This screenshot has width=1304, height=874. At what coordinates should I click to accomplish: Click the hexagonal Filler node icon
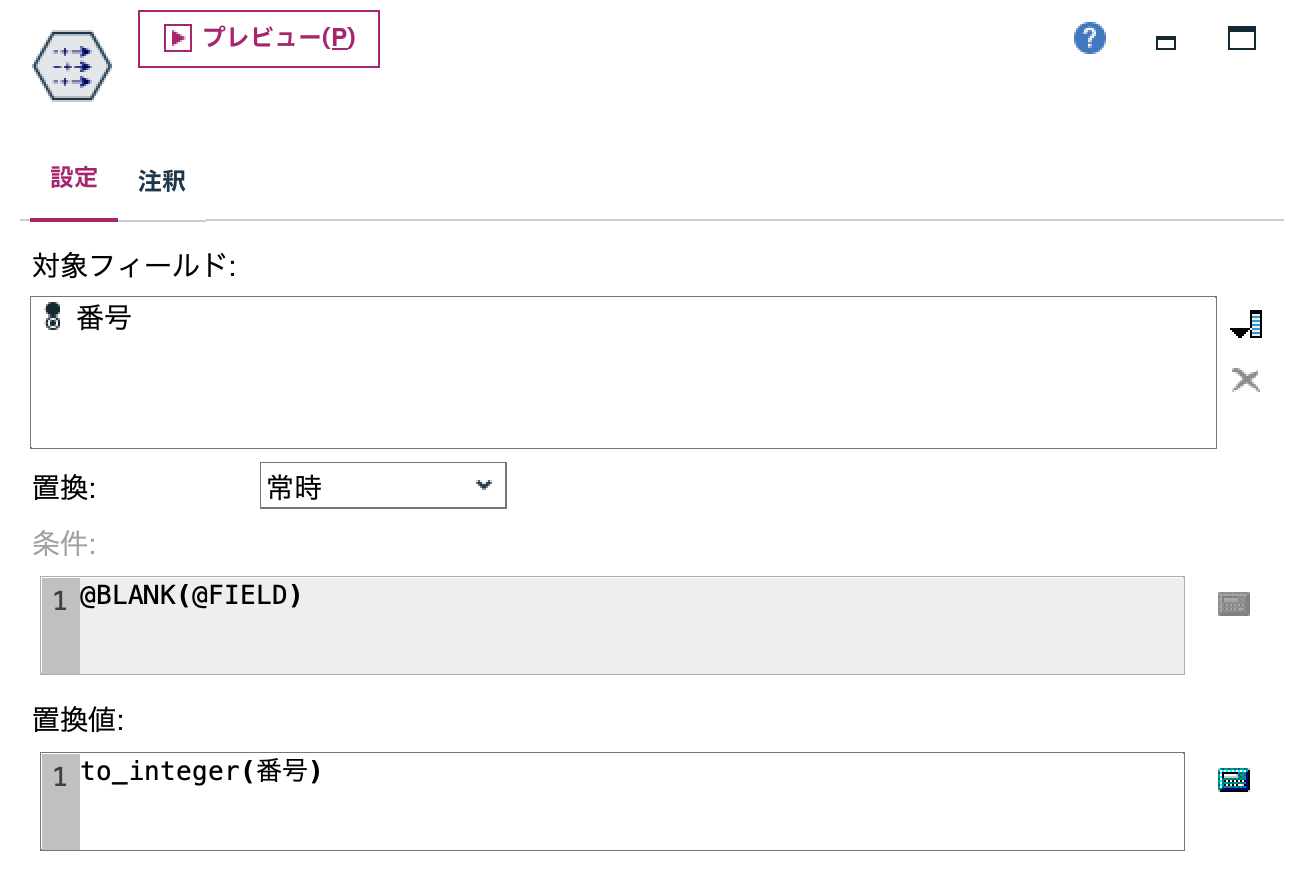(x=70, y=64)
